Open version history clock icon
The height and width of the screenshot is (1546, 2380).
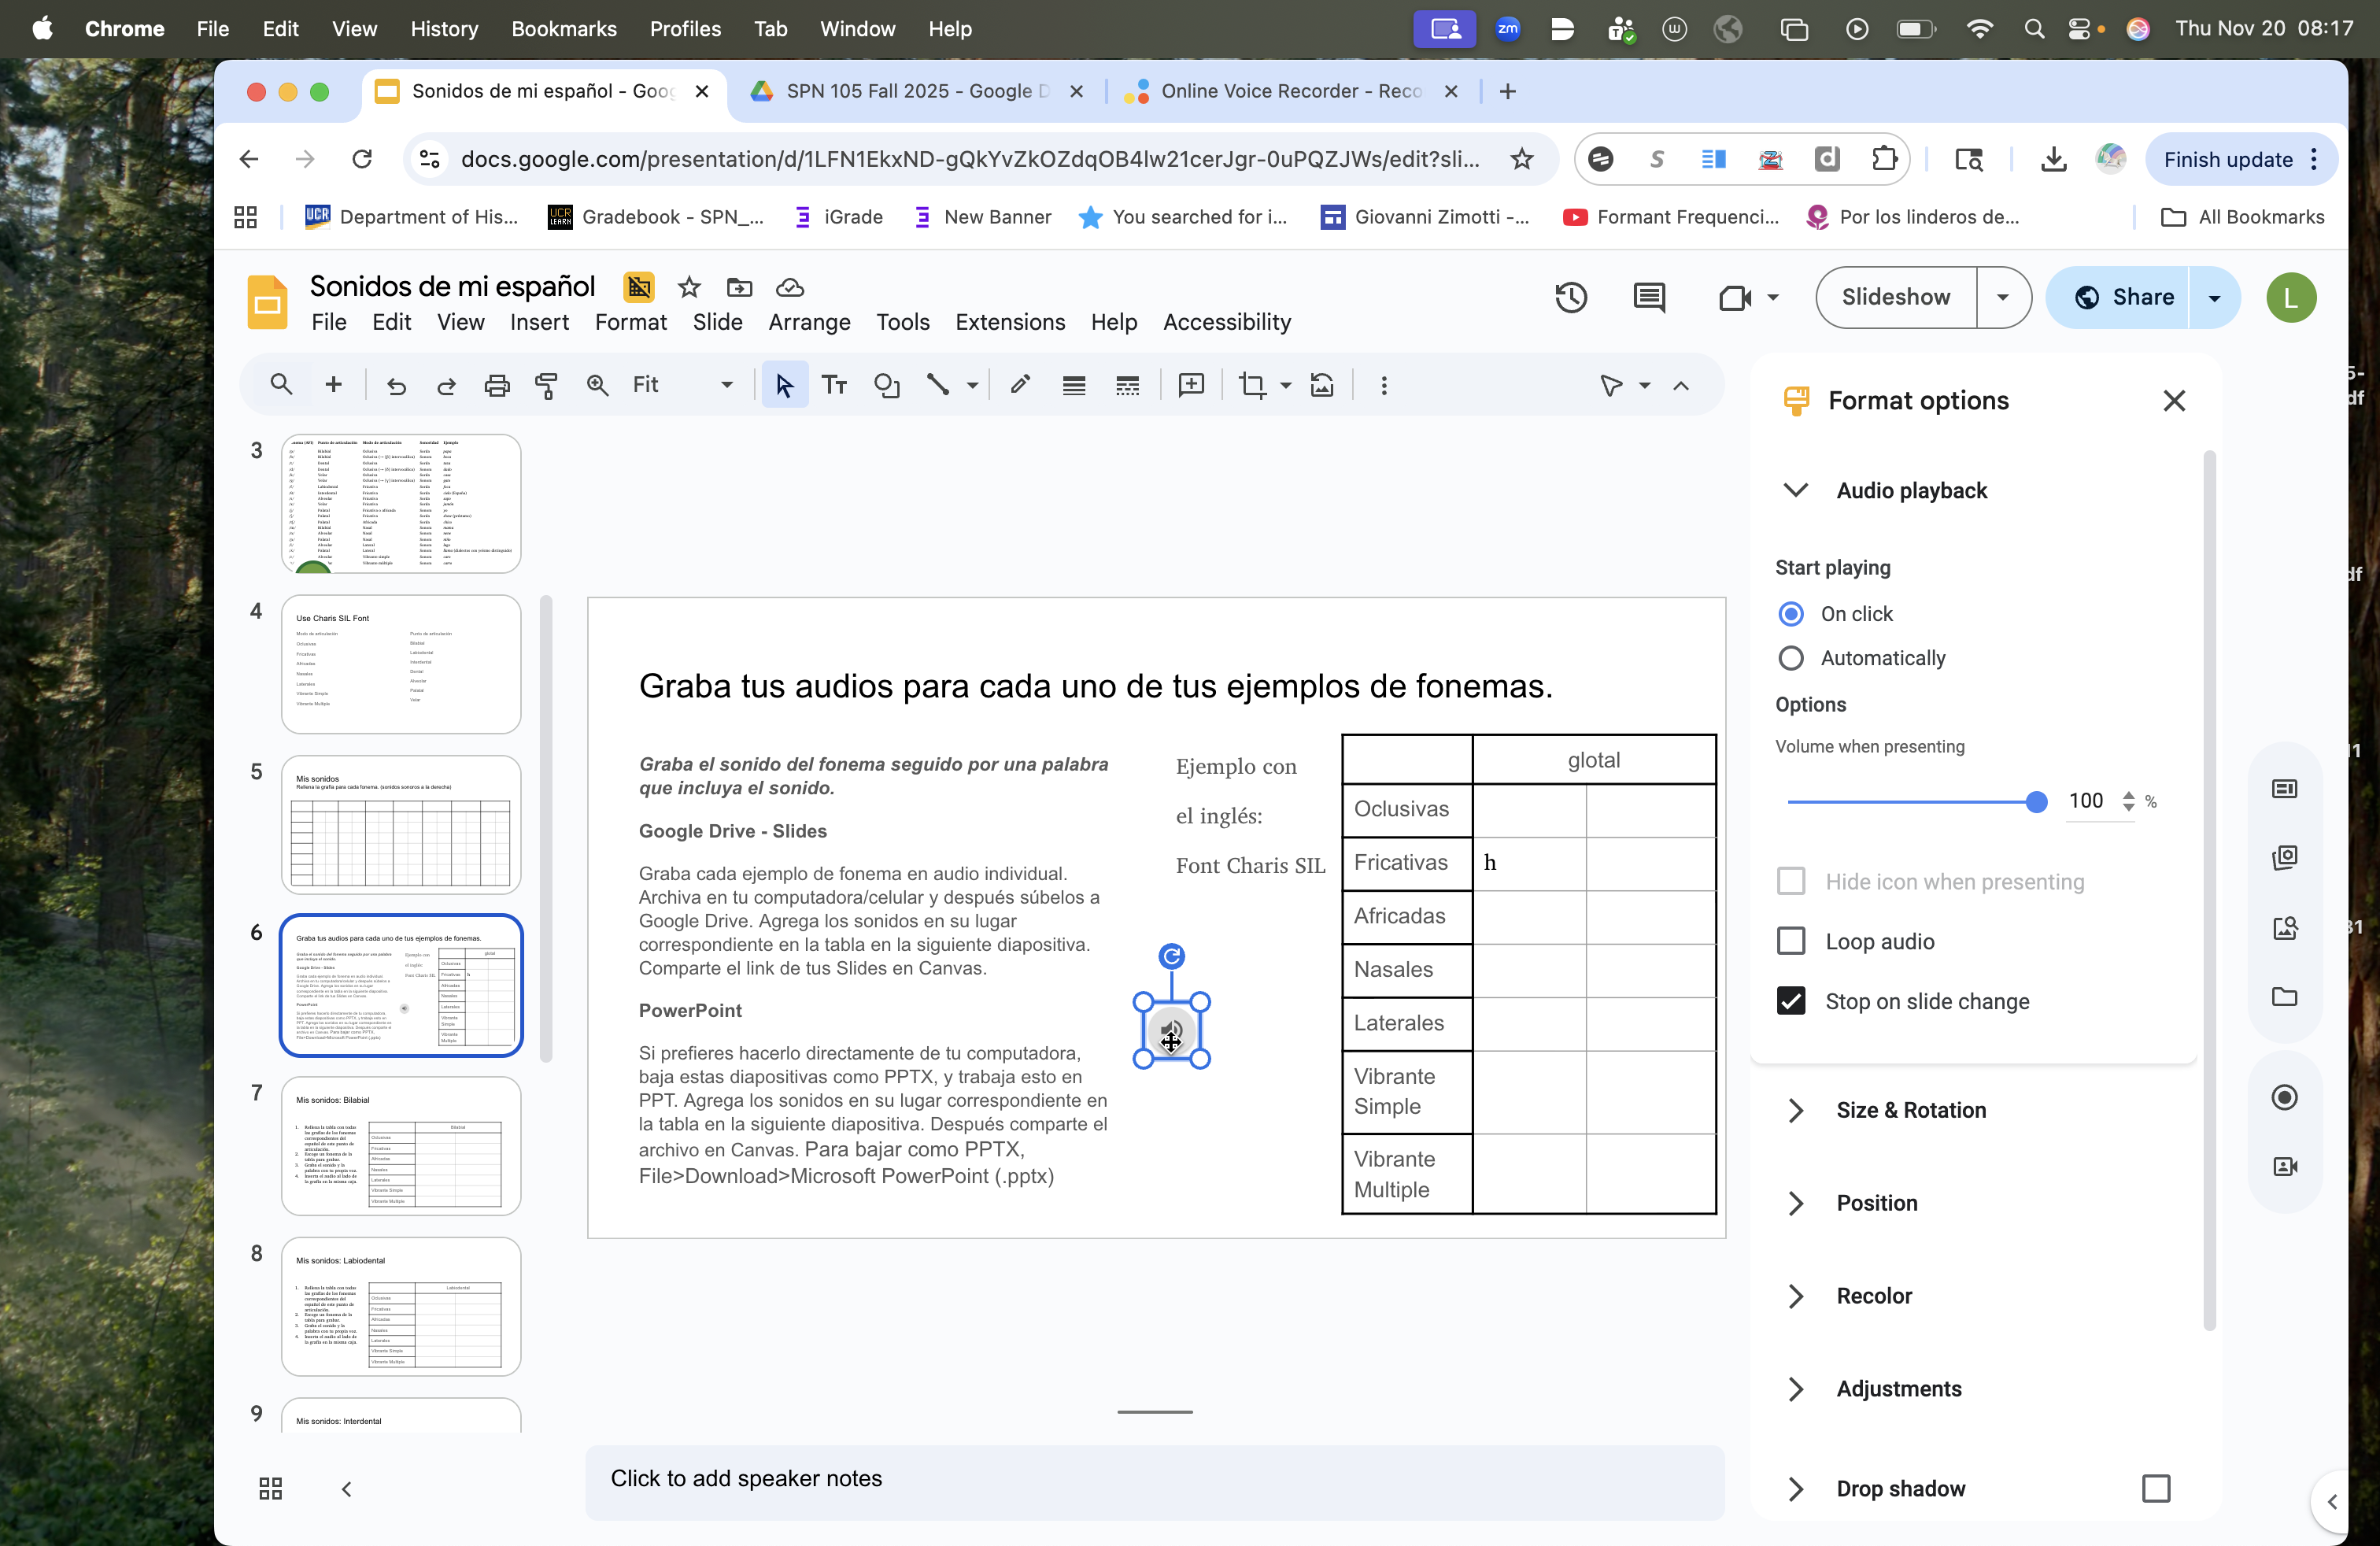tap(1571, 297)
